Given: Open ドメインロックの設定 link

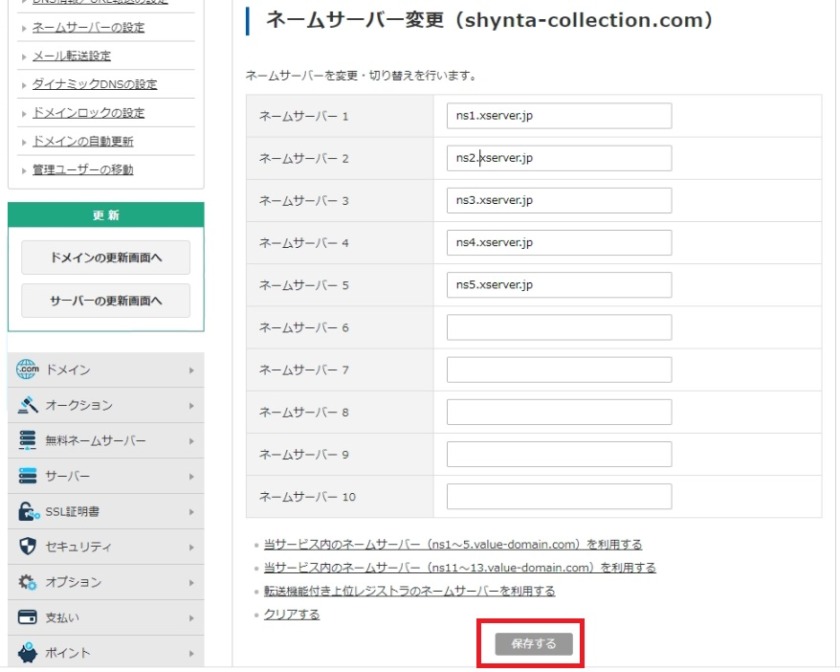Looking at the screenshot, I should tap(88, 113).
